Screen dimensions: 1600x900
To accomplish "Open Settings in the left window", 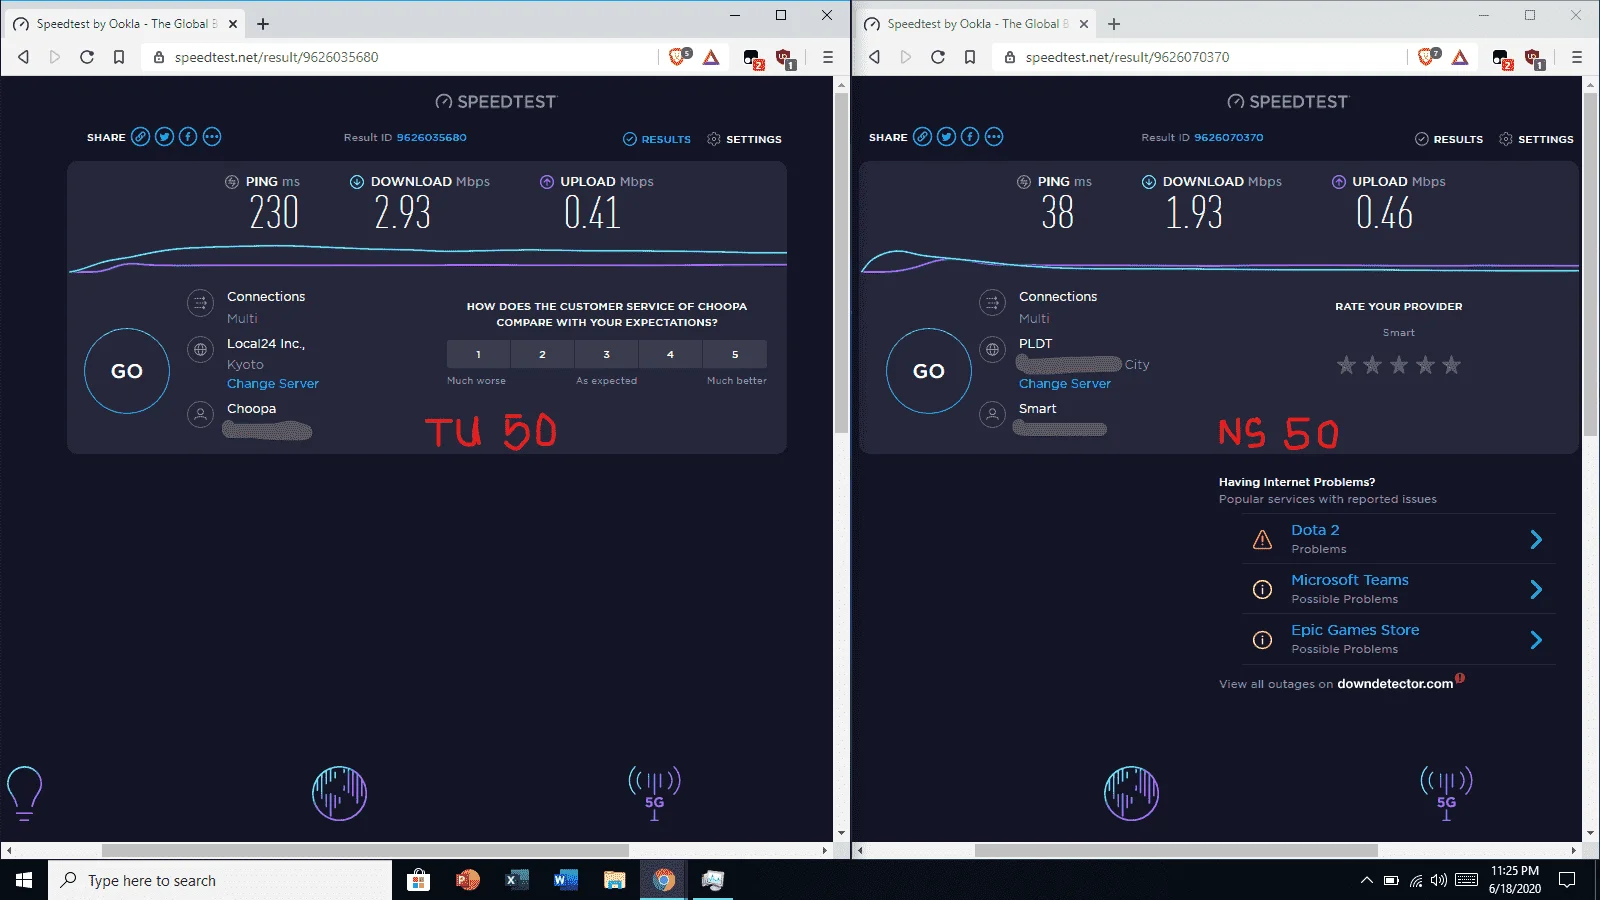I will pos(744,139).
